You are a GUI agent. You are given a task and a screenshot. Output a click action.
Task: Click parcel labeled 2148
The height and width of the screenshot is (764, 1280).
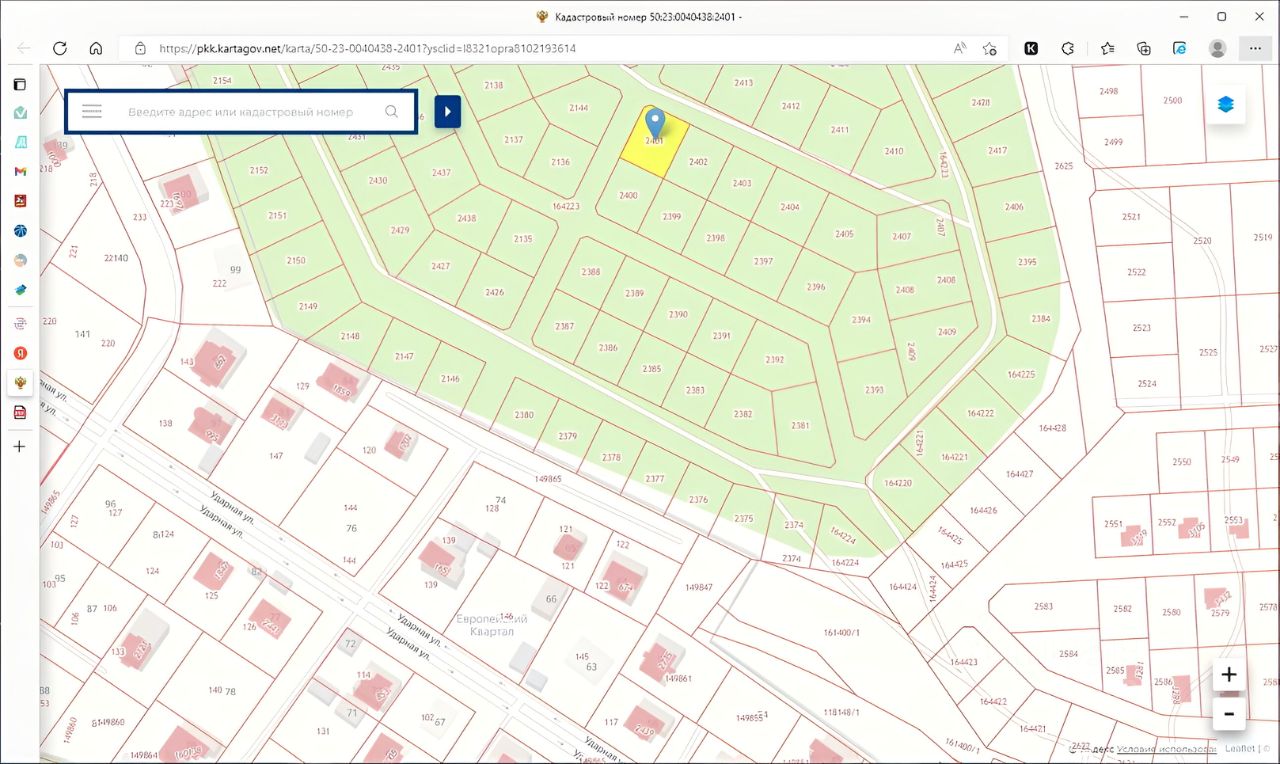pyautogui.click(x=350, y=336)
